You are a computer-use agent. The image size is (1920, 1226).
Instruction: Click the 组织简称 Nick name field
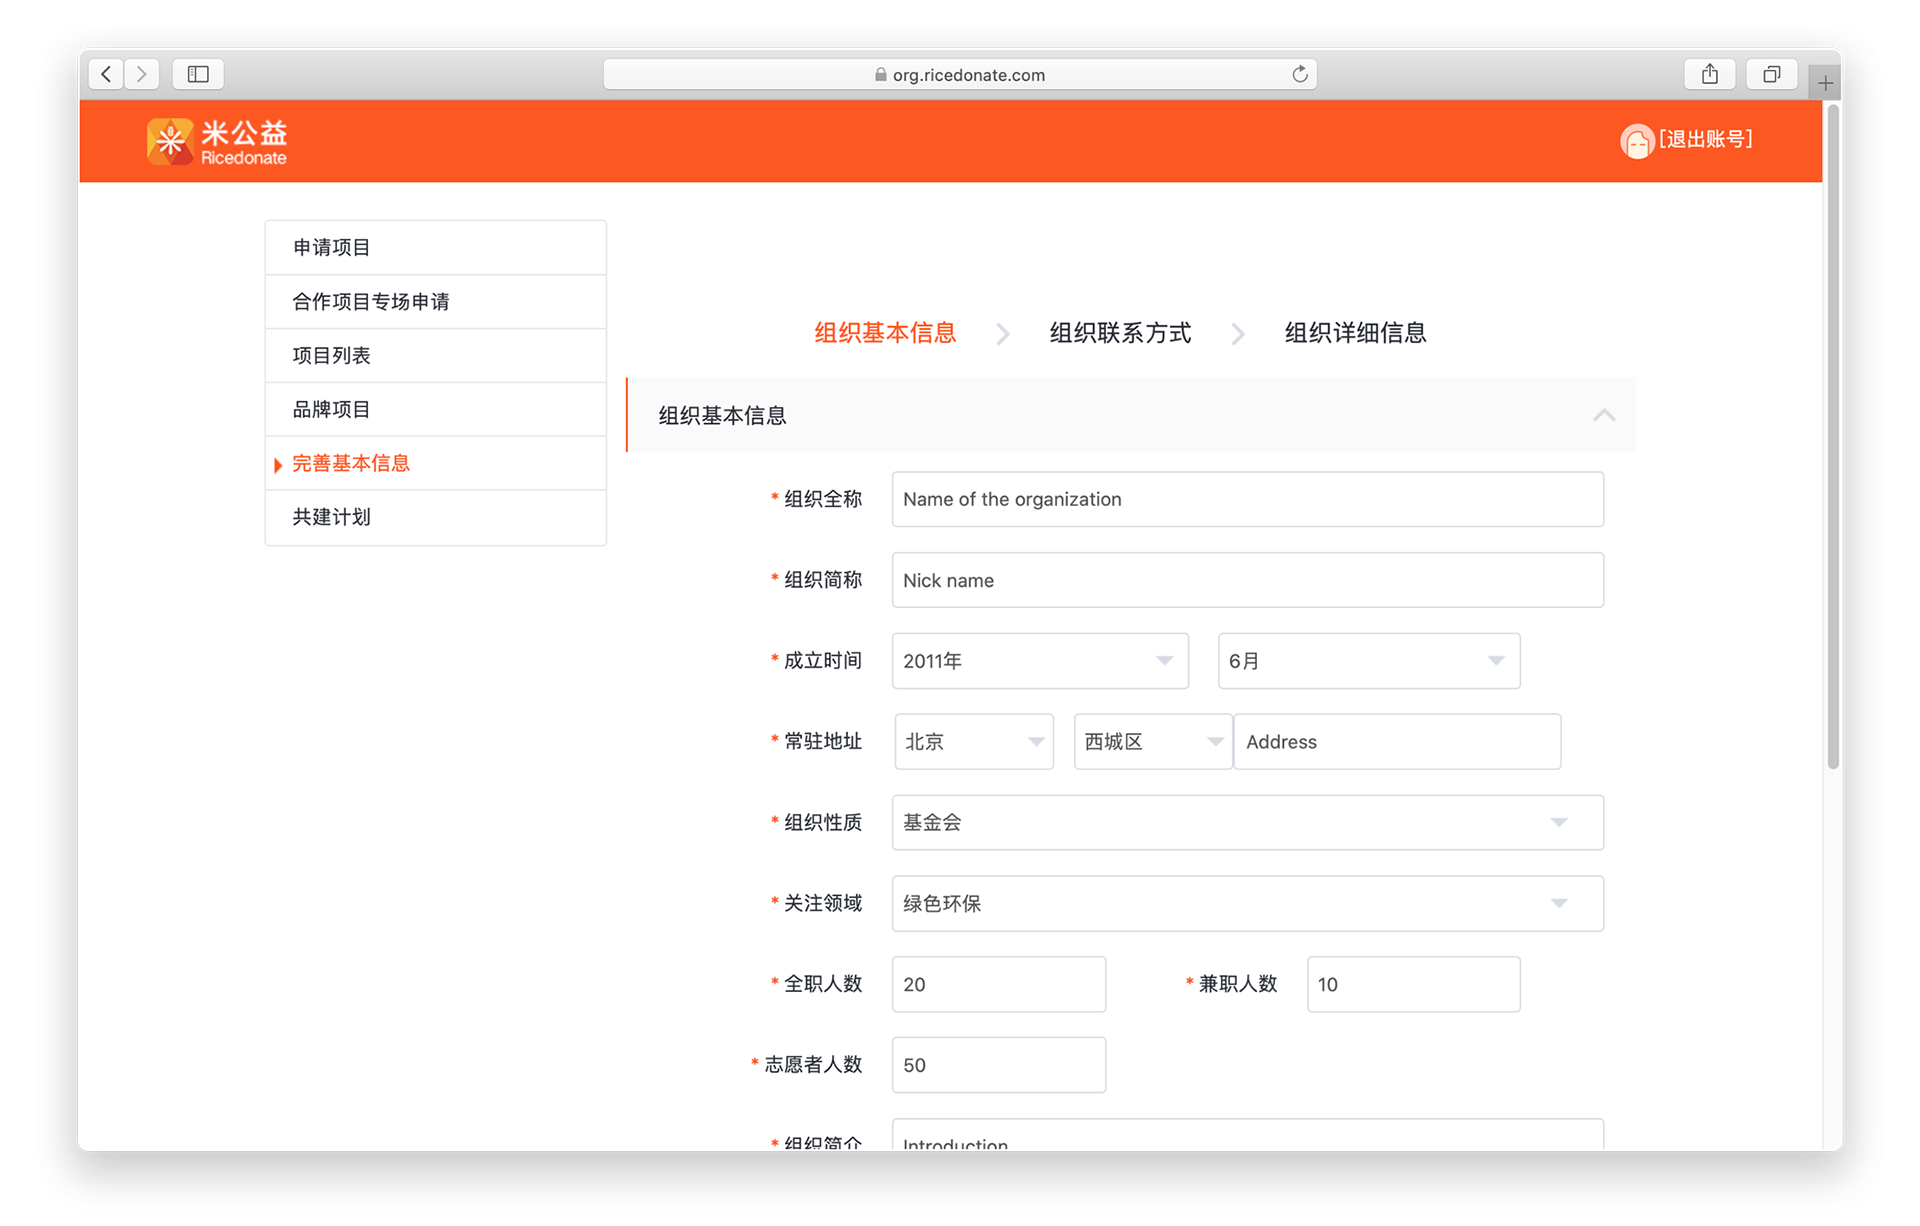click(x=1247, y=580)
